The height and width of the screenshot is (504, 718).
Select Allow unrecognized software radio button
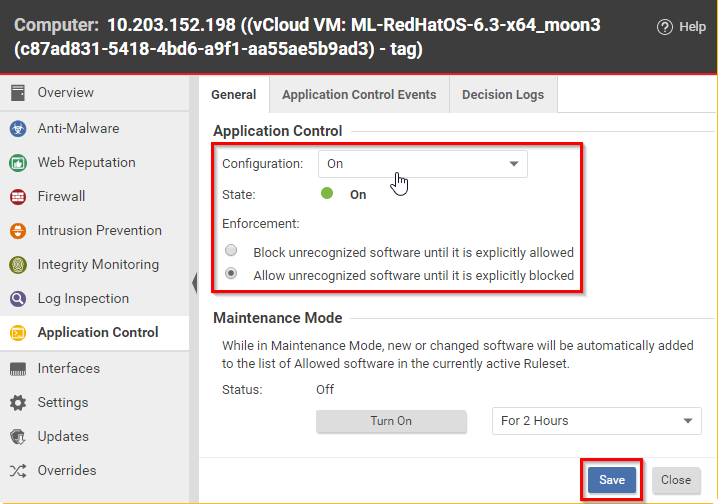tap(231, 273)
